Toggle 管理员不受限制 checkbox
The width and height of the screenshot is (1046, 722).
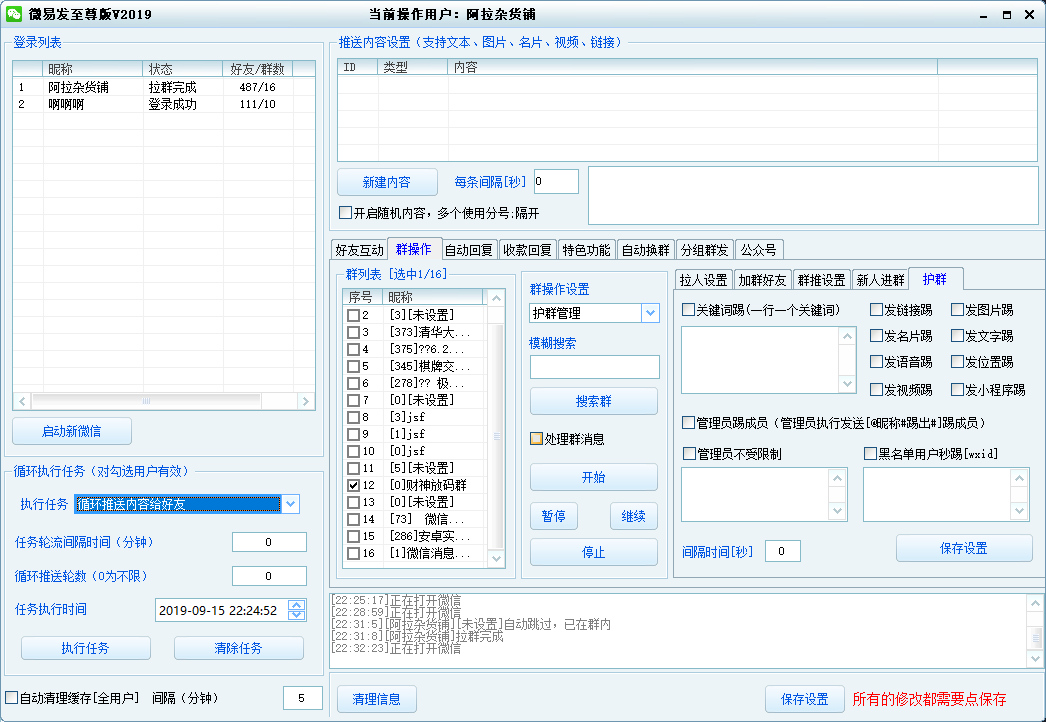690,454
